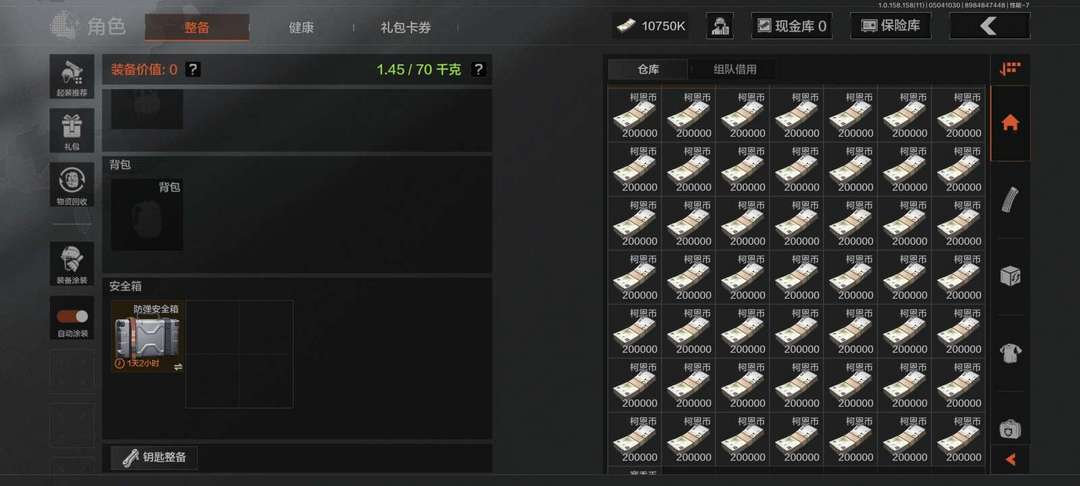The width and height of the screenshot is (1080, 486).
Task: Click the warehouse sort icon above the categories
Action: [1010, 68]
